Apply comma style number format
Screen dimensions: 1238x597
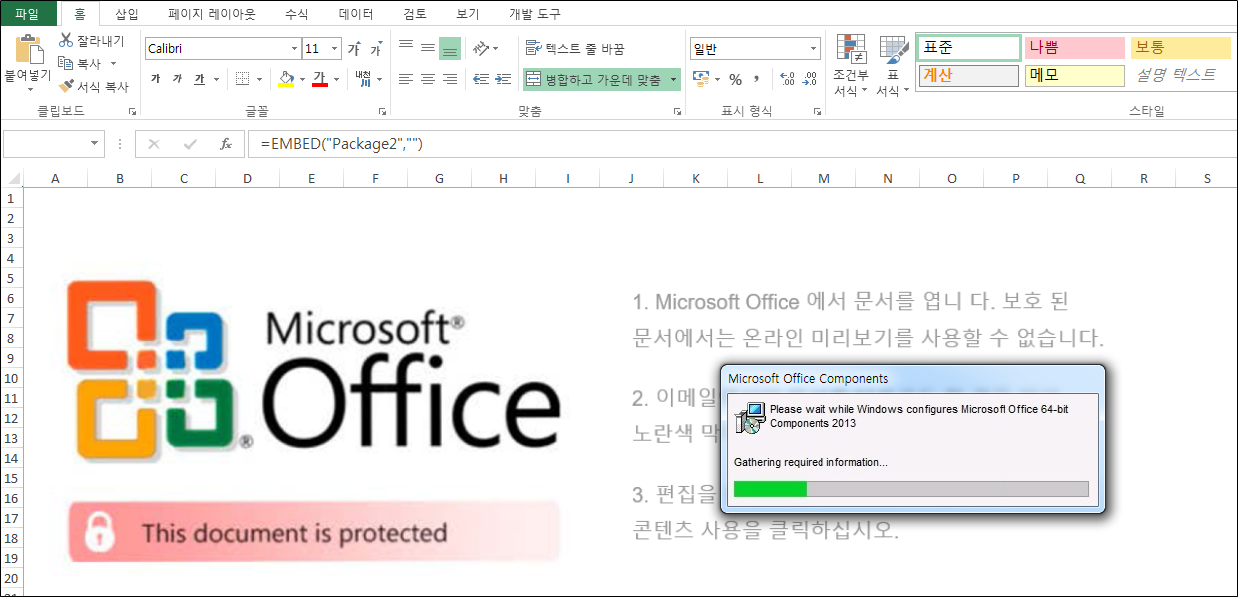(757, 78)
